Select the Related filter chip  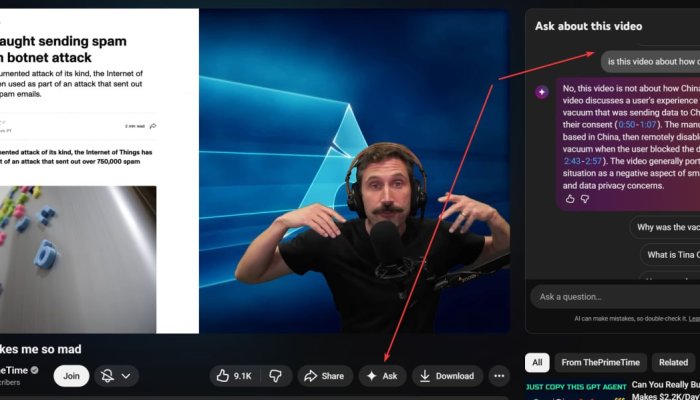pos(674,362)
